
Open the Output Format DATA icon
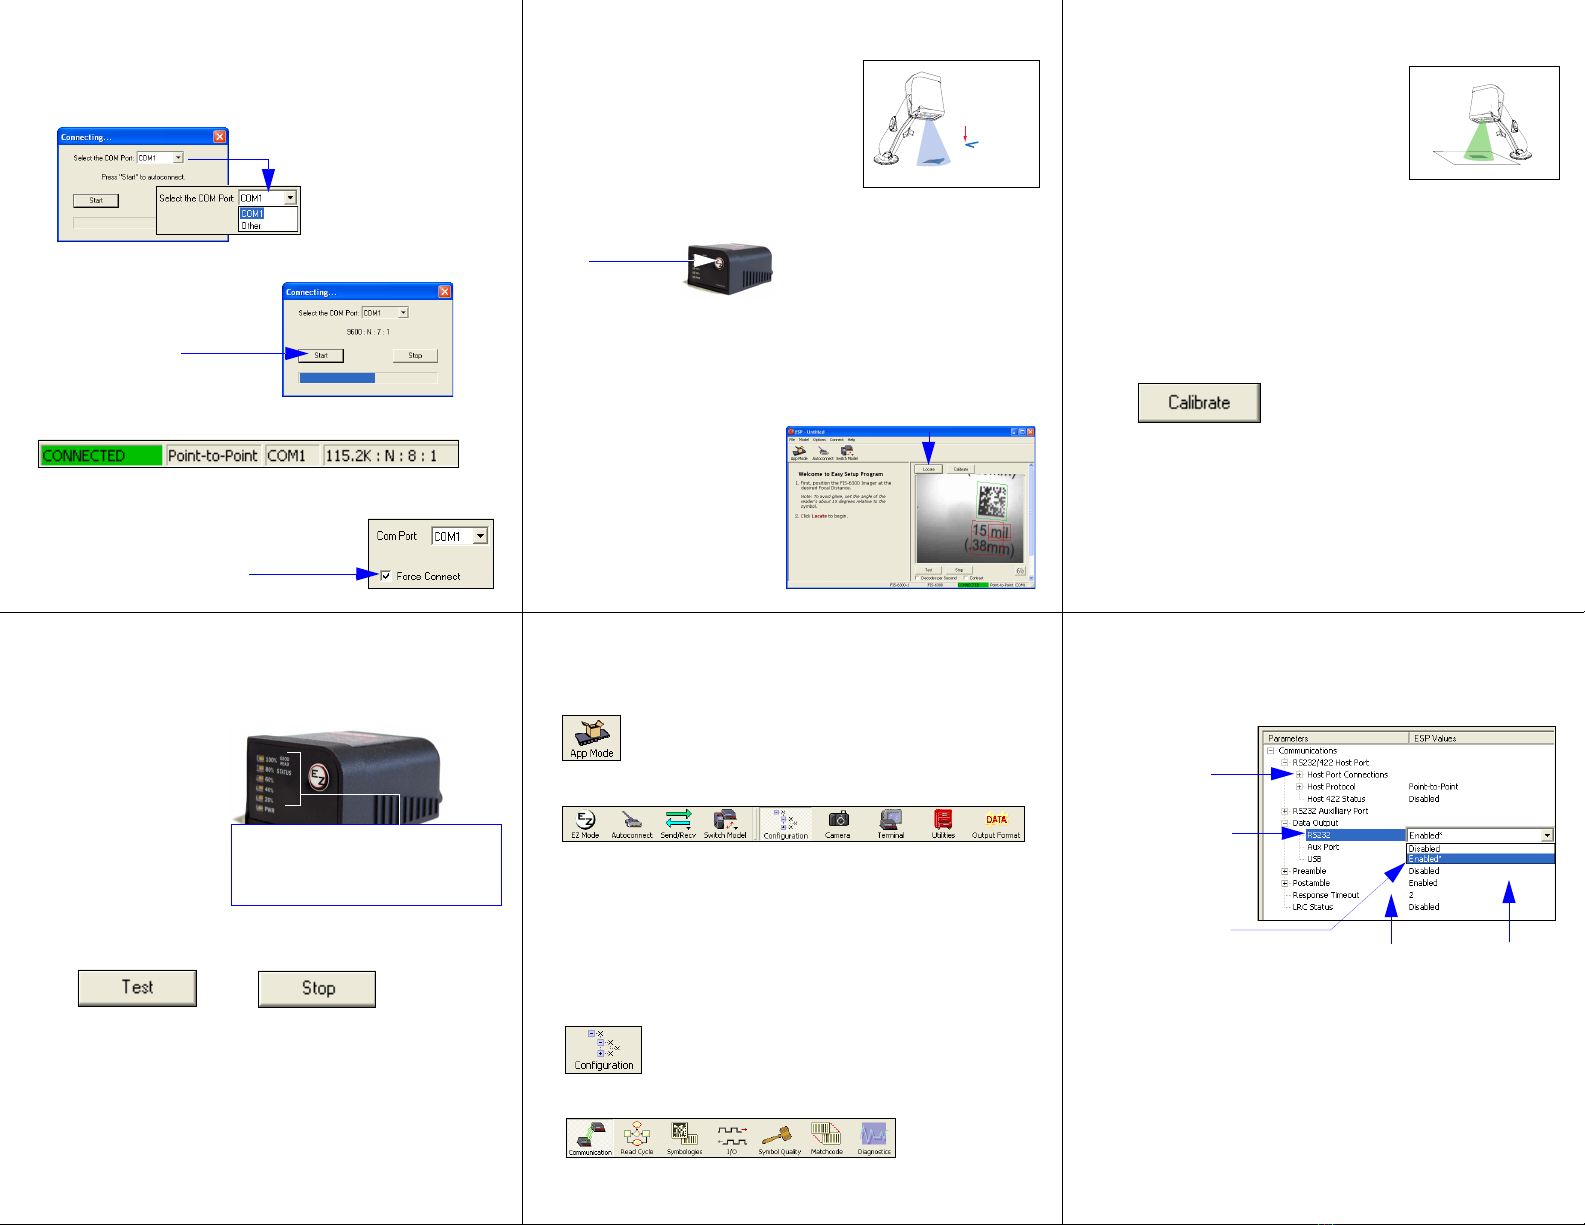click(996, 824)
